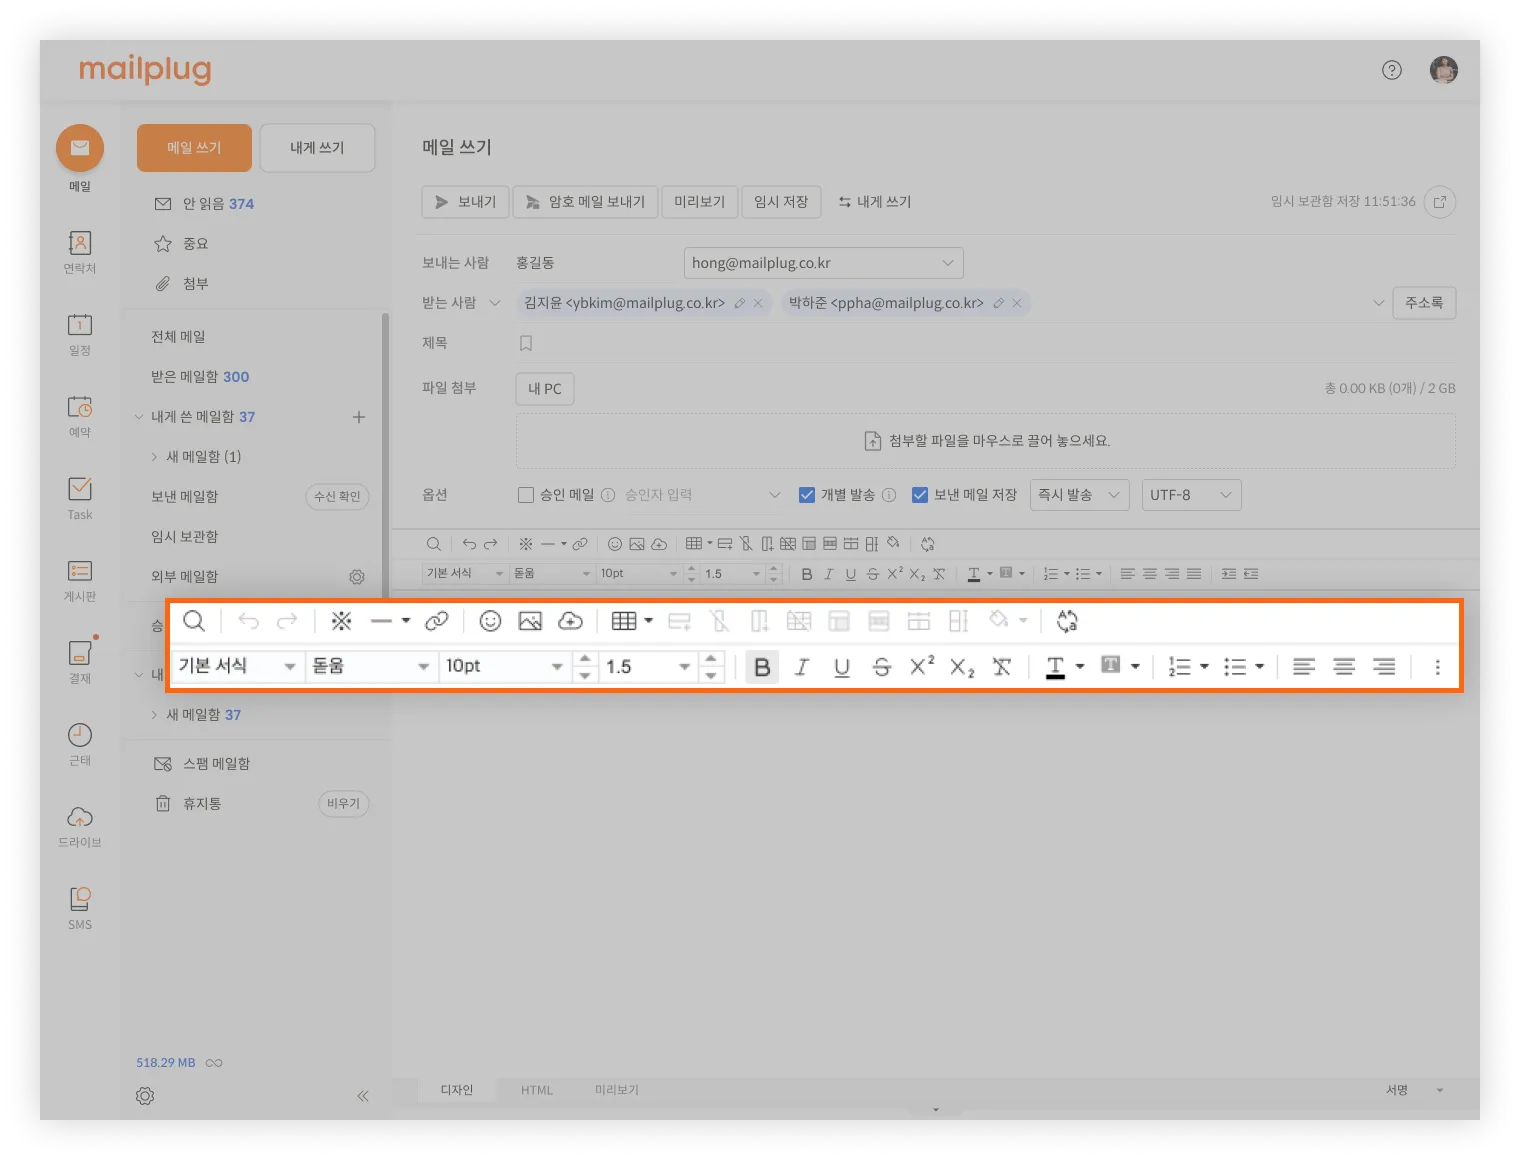The width and height of the screenshot is (1520, 1160).
Task: Enable the 승인 메일 checkbox
Action: tap(526, 495)
